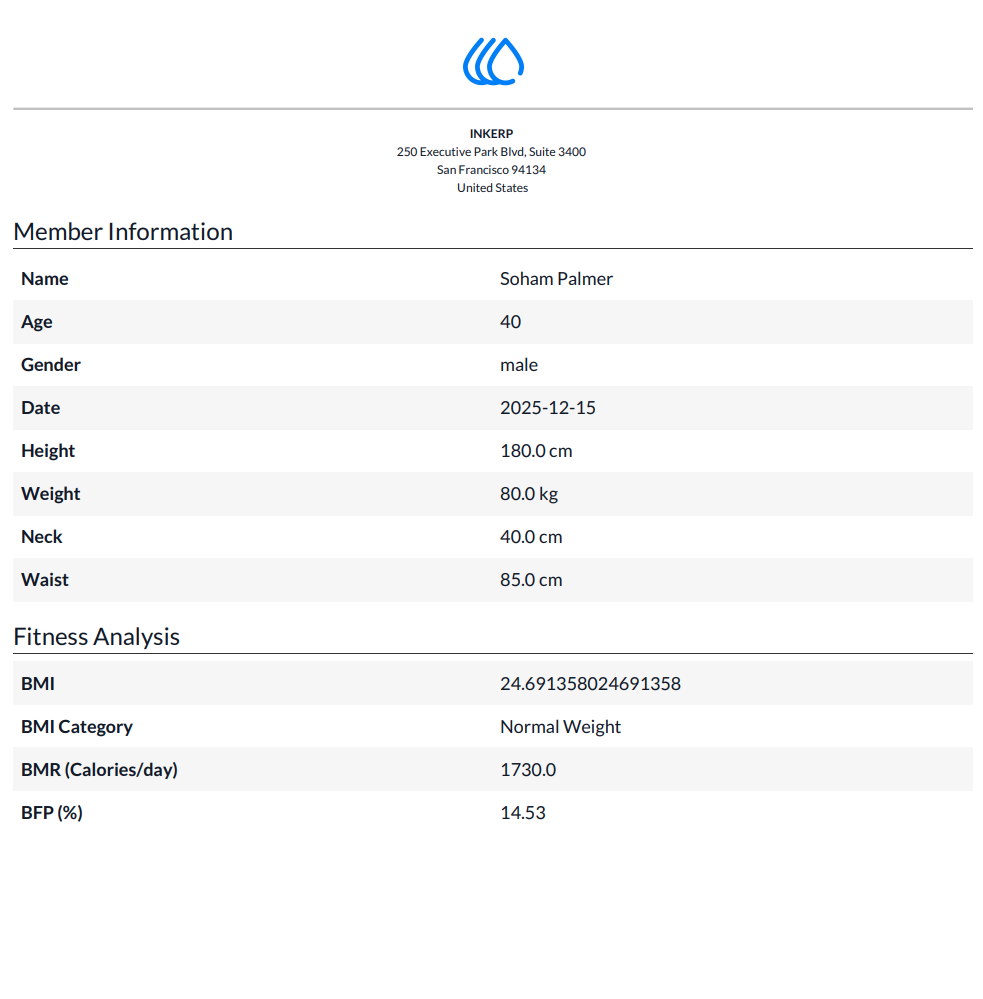Click the 'Neck' row label
This screenshot has height=999, width=983.
pos(41,536)
